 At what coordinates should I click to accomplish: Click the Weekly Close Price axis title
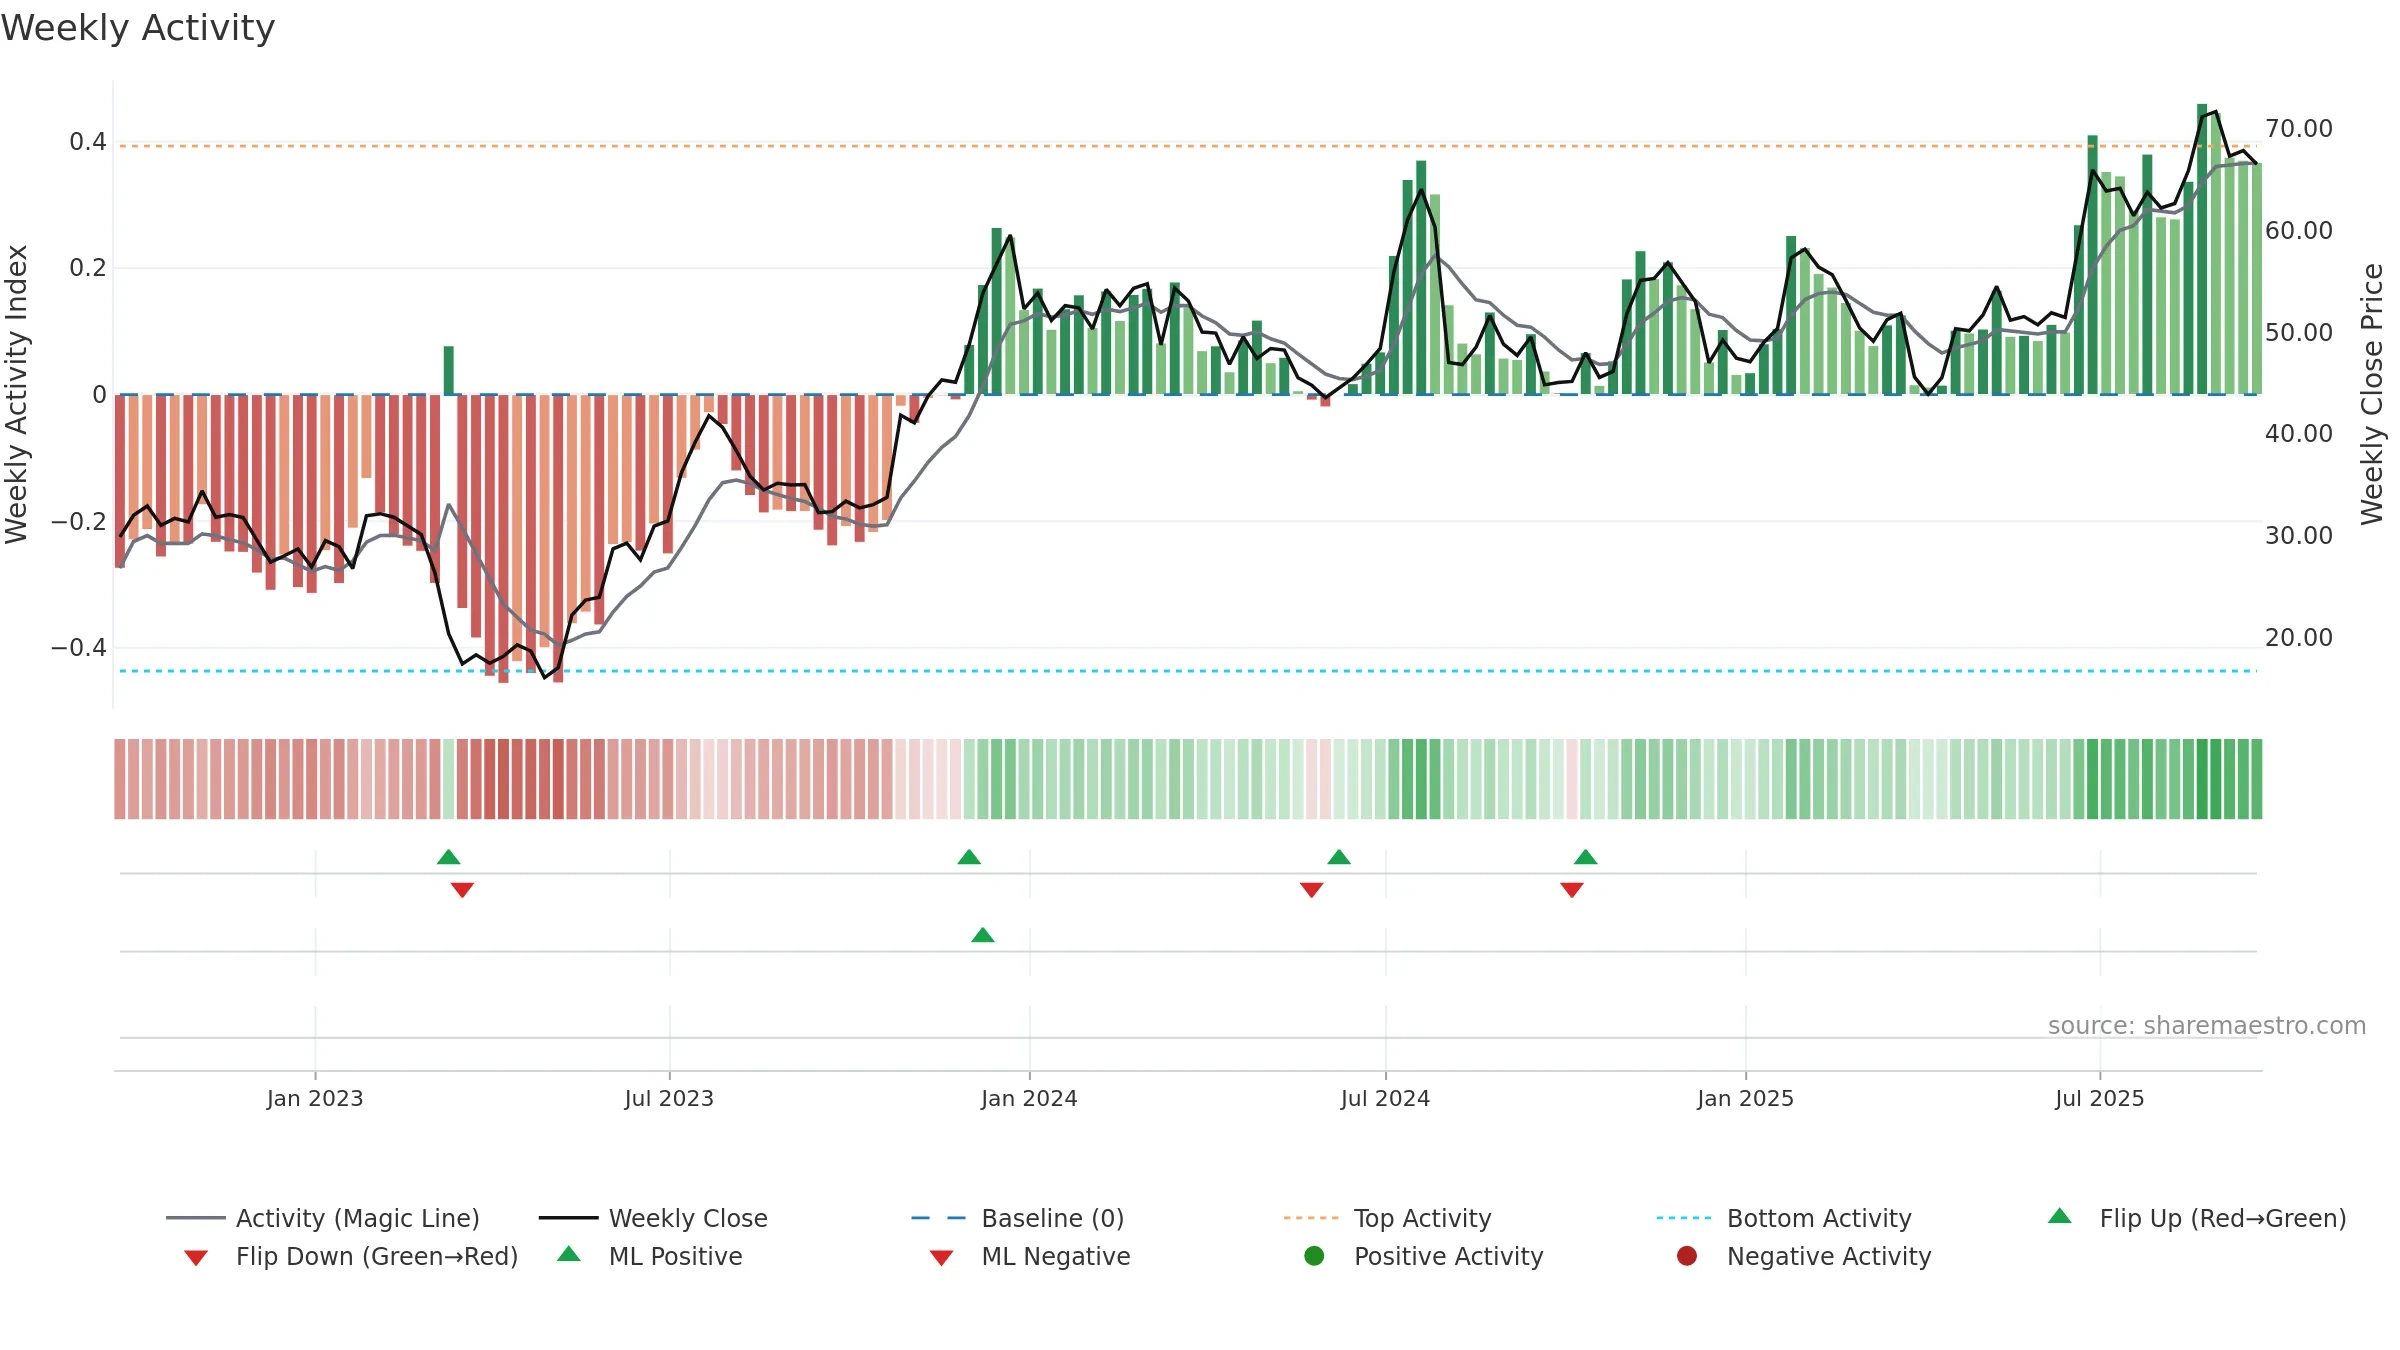coord(2372,394)
